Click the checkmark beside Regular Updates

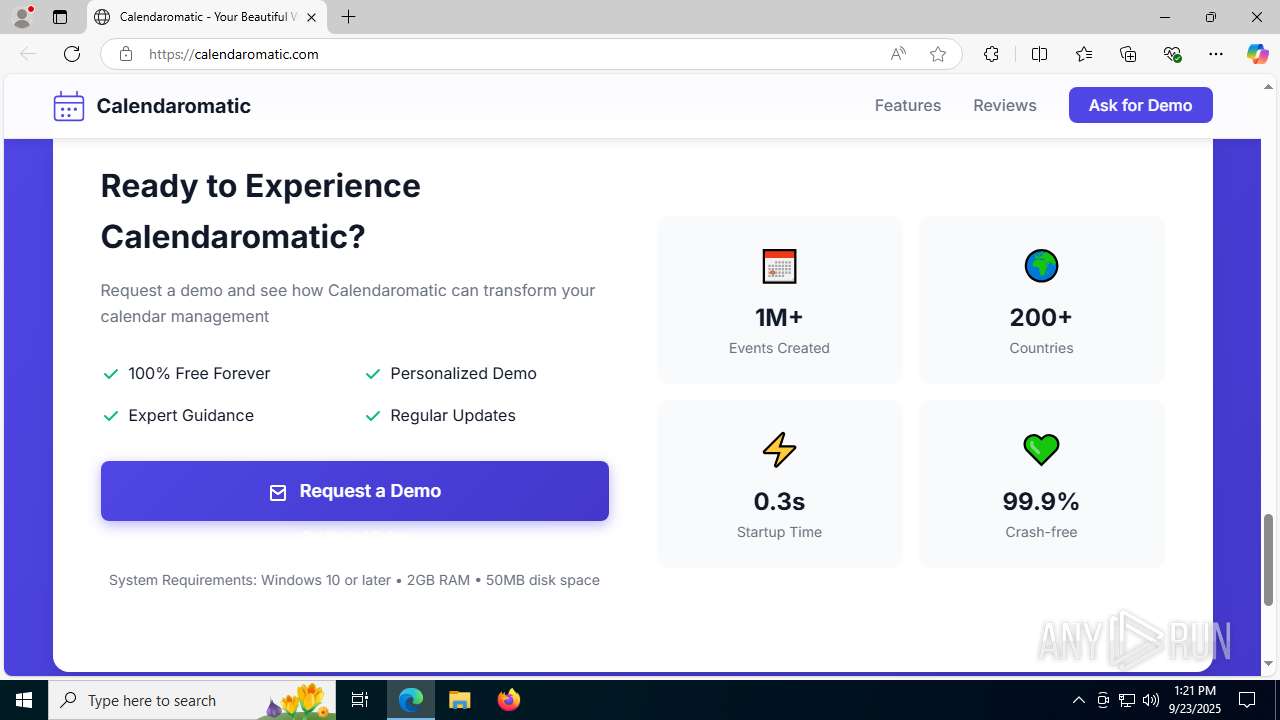click(373, 416)
